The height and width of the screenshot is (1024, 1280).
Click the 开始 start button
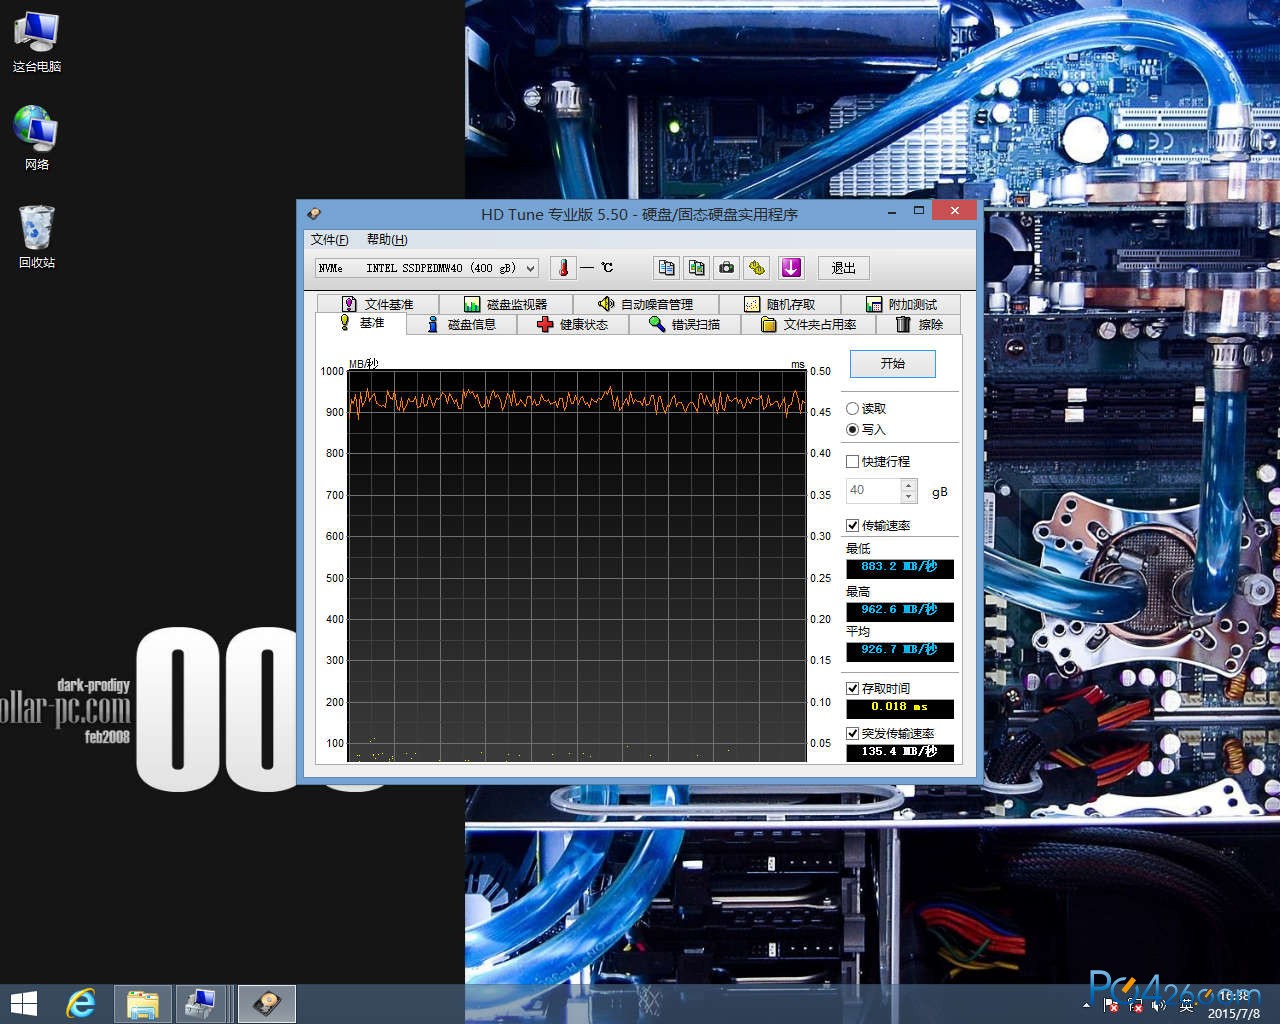pos(892,363)
